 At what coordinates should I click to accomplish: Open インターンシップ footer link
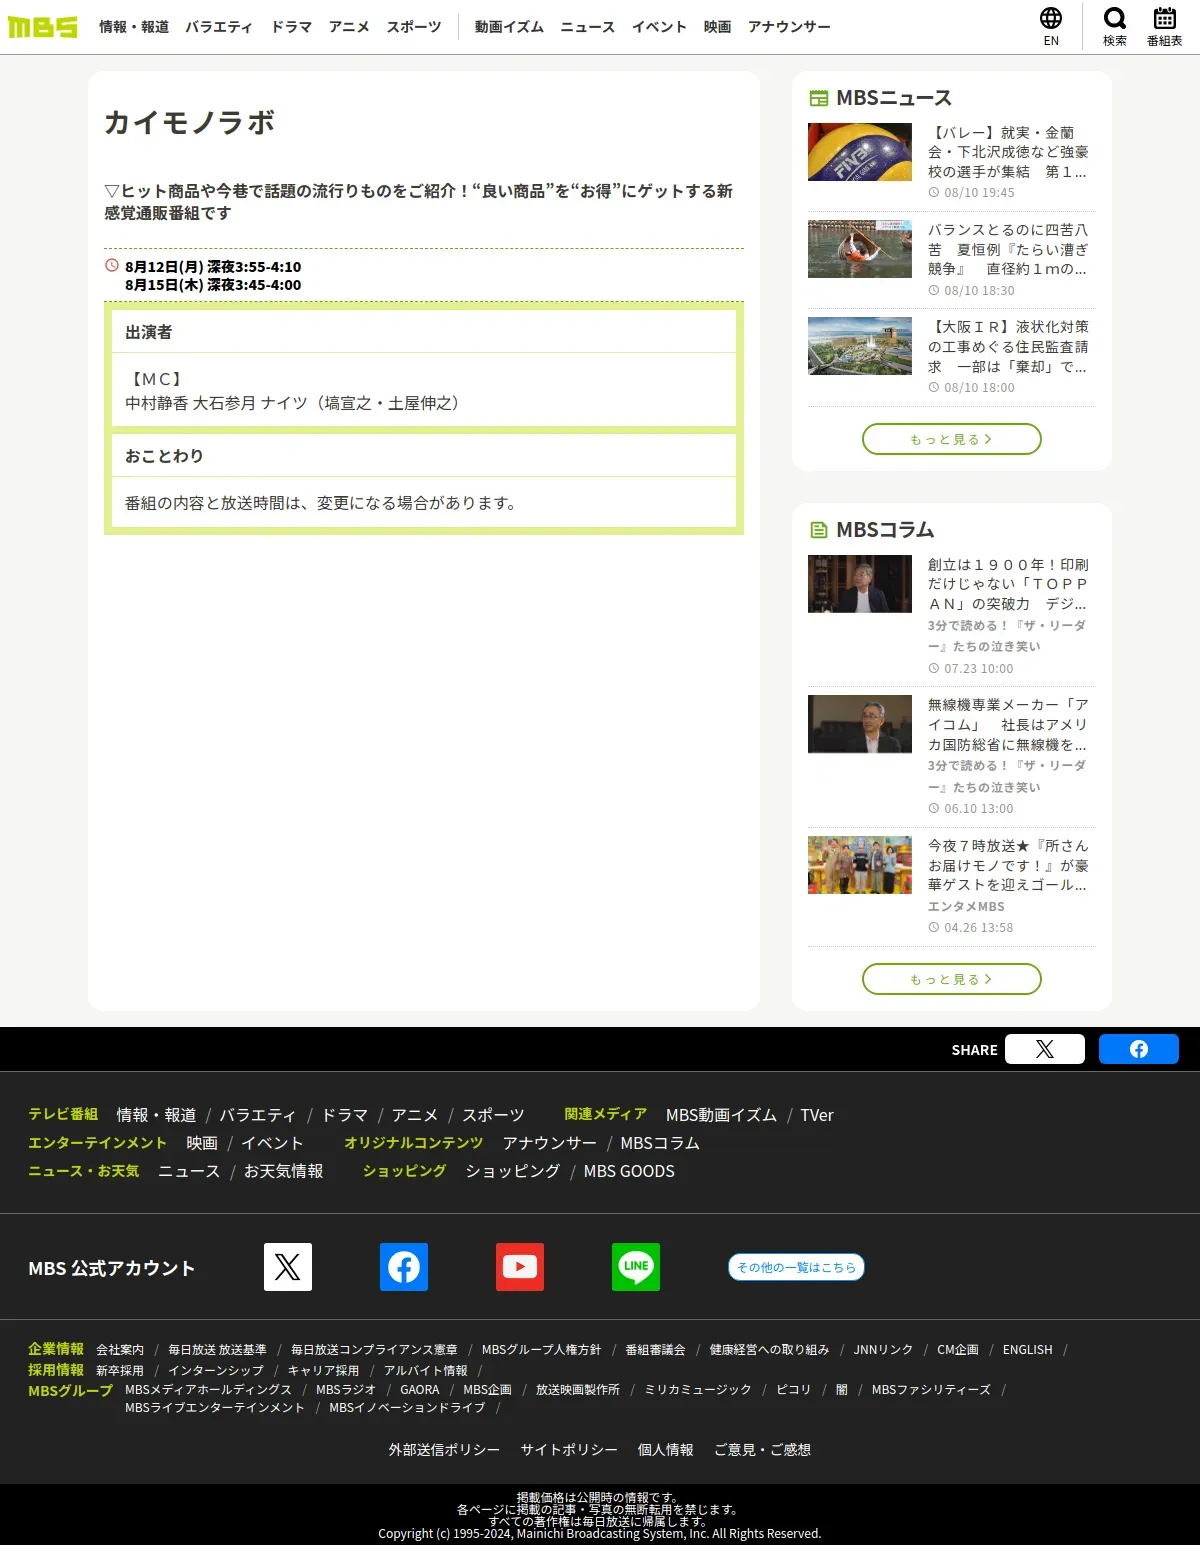click(216, 1371)
